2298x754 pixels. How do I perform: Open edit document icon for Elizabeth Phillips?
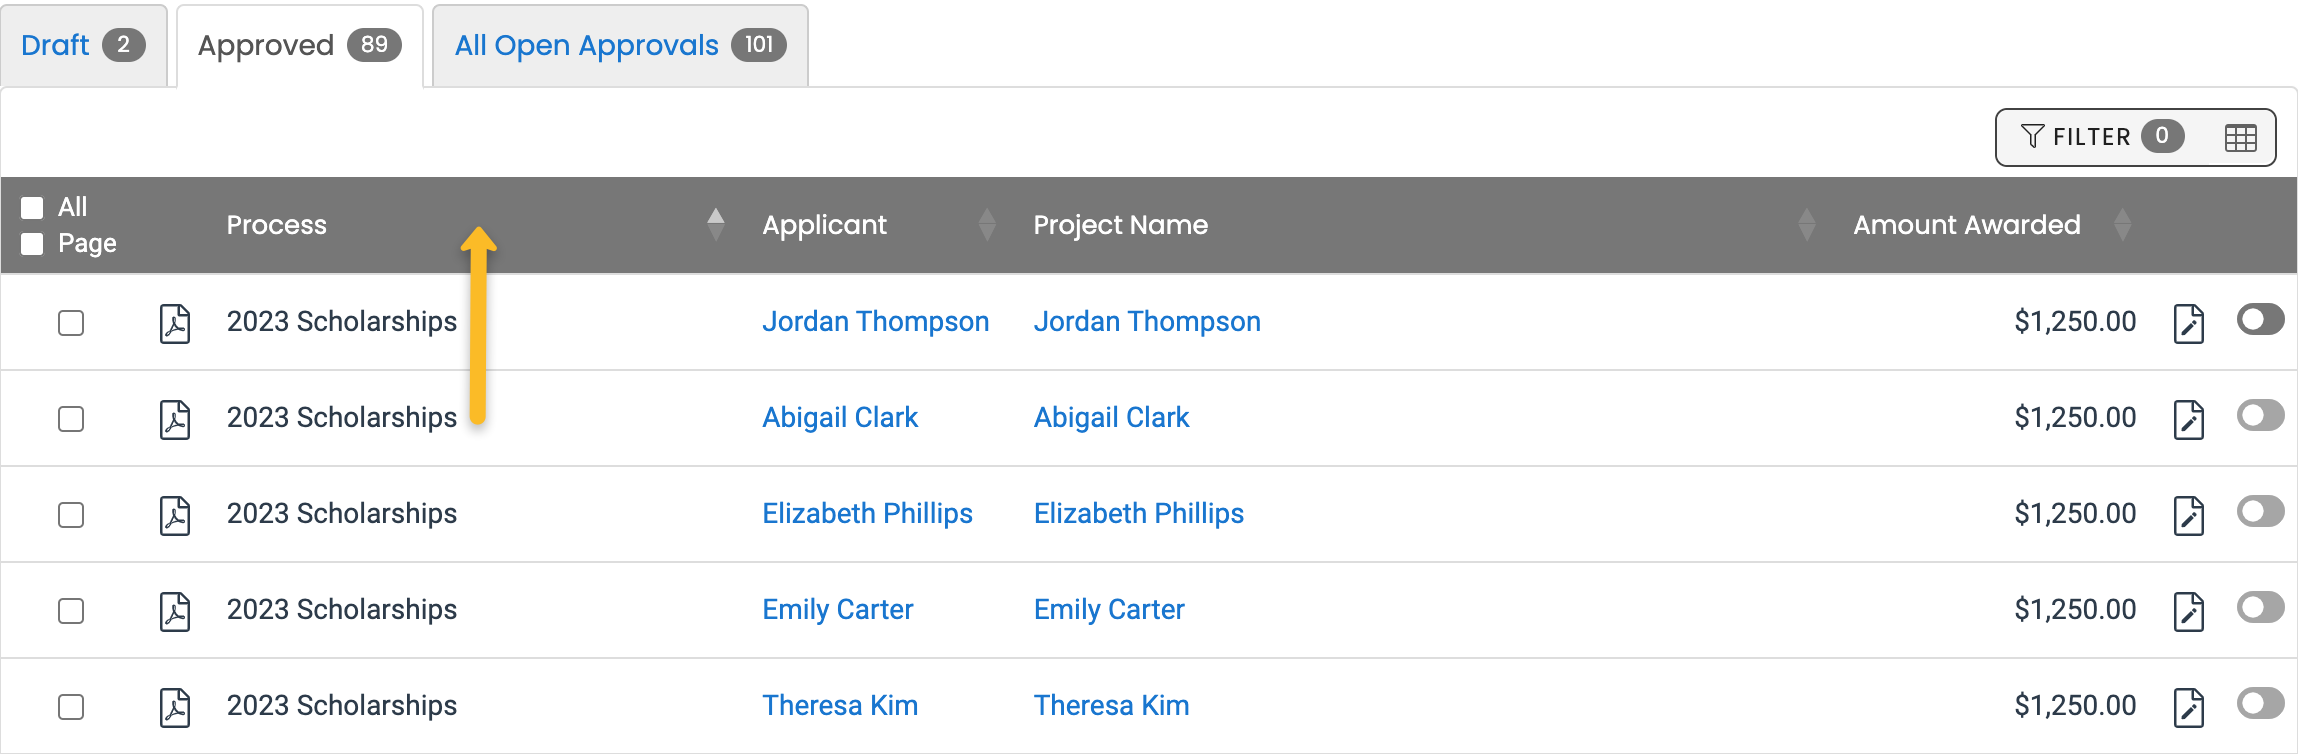click(2188, 515)
